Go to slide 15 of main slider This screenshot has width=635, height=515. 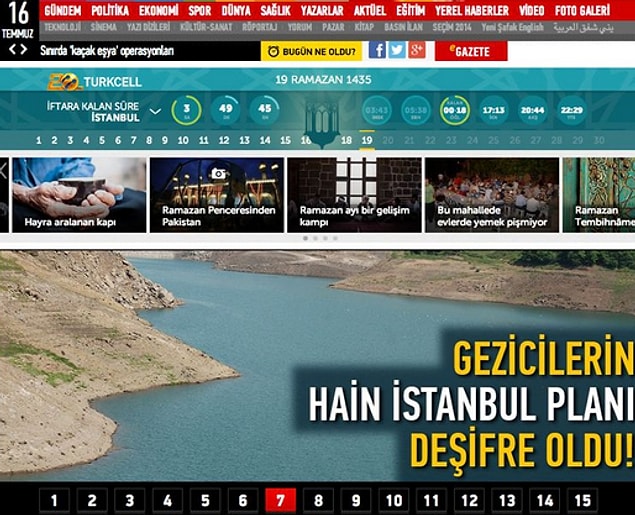click(x=583, y=501)
